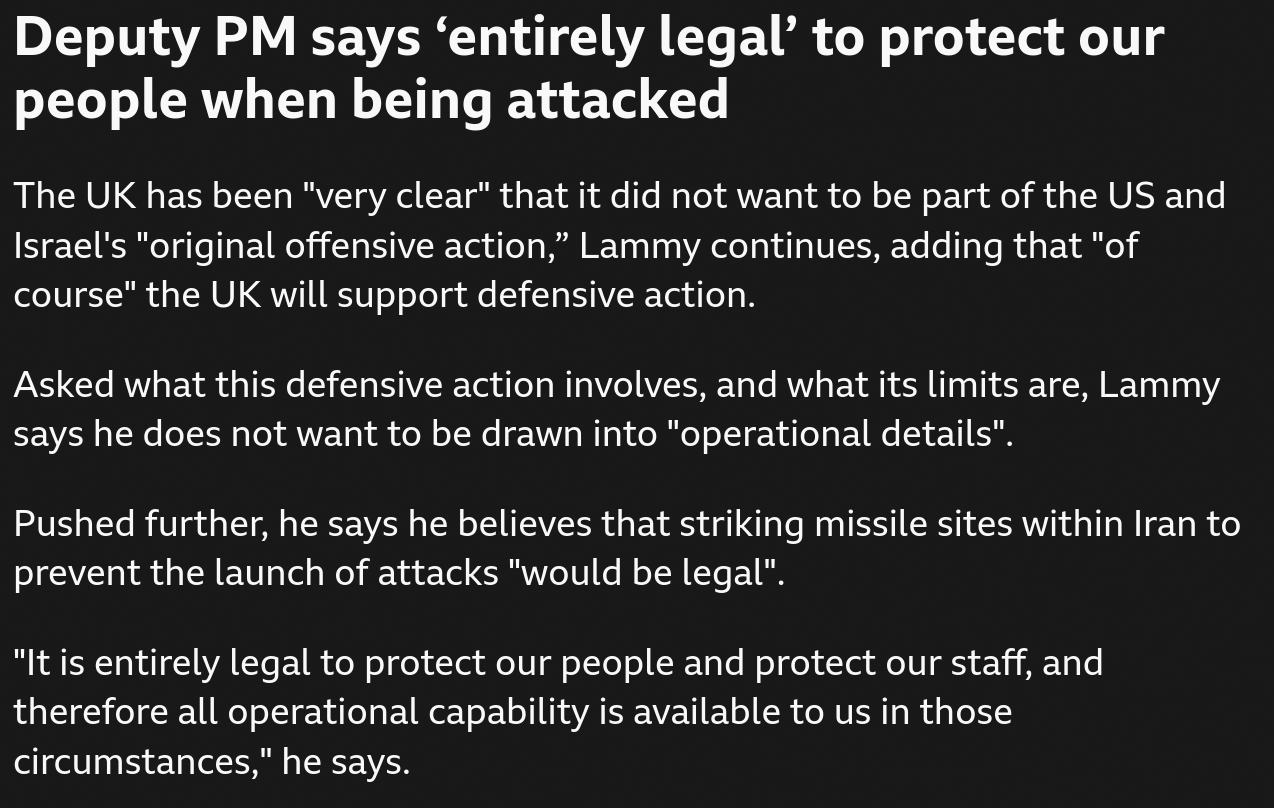Viewport: 1274px width, 808px height.
Task: Click the Deputy PM headline
Action: point(589,68)
